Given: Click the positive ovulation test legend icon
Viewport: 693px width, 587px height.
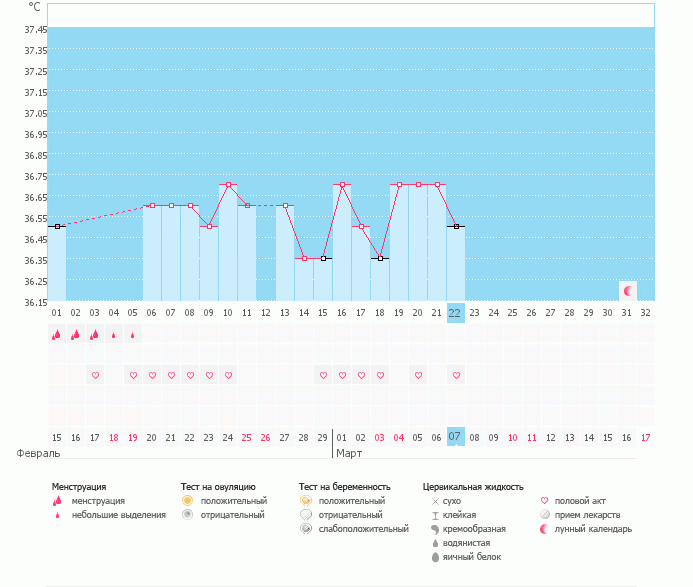Looking at the screenshot, I should [187, 500].
